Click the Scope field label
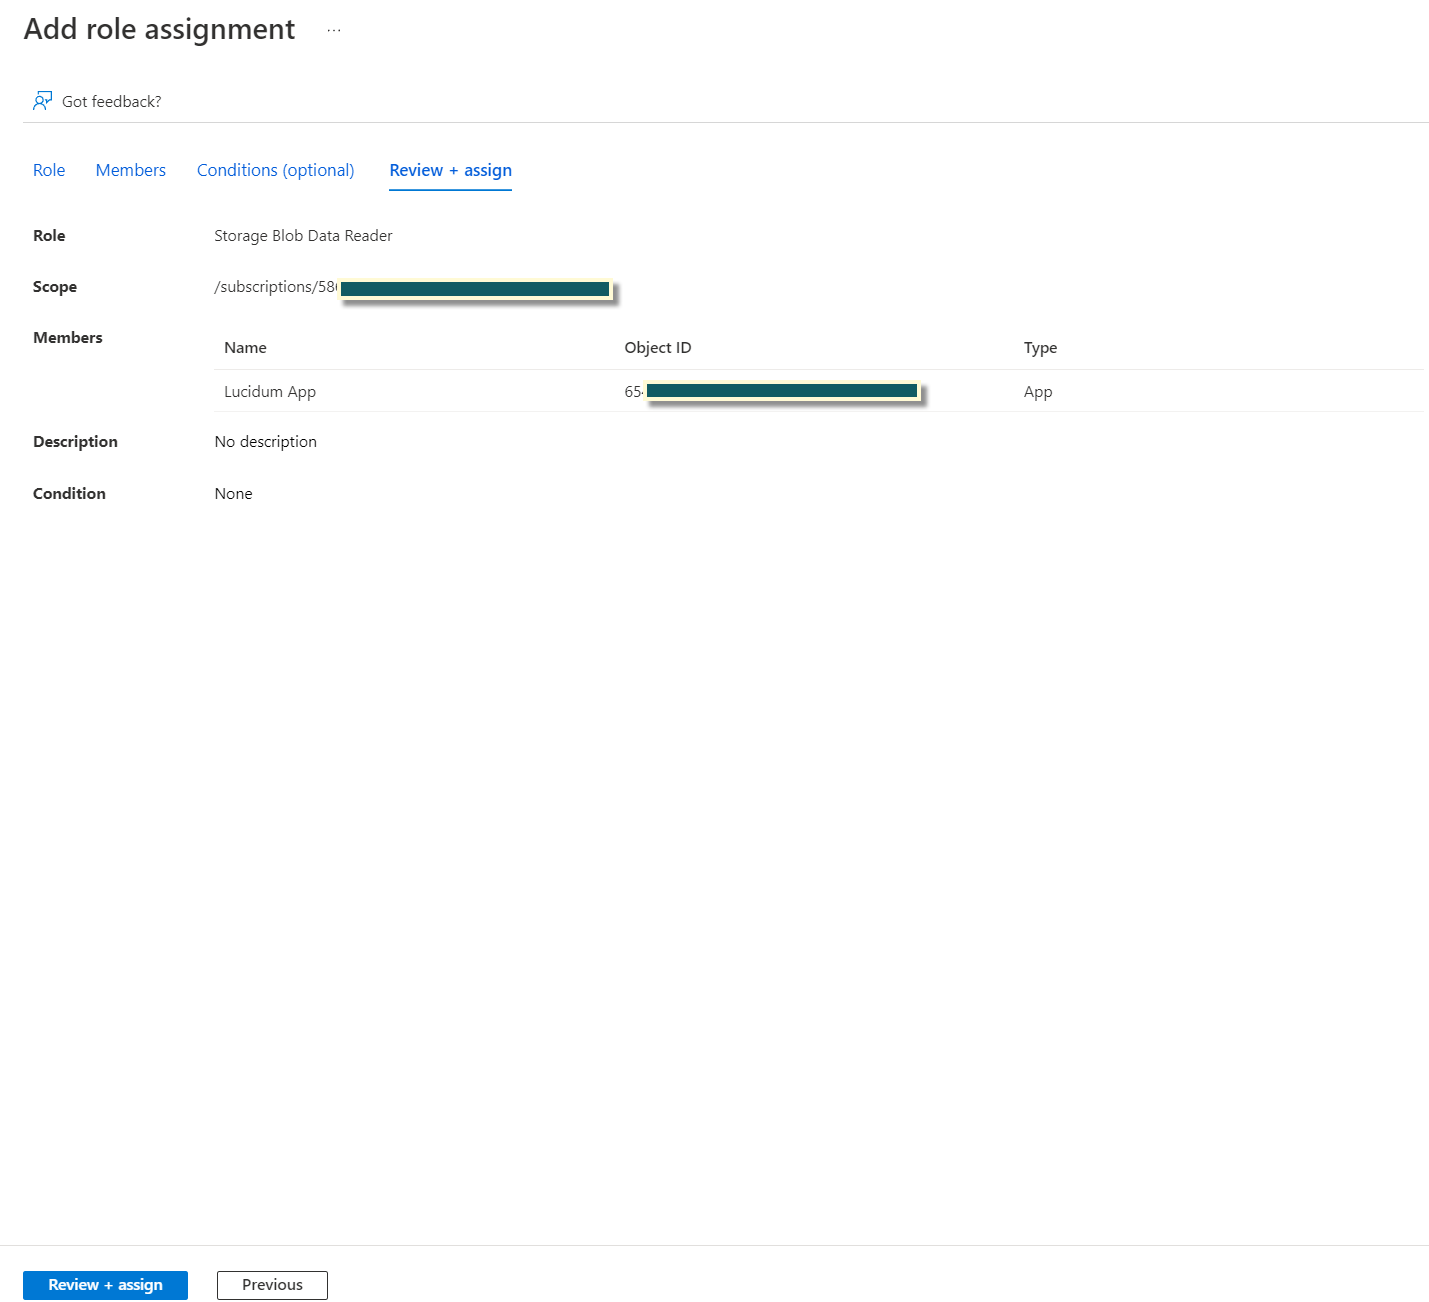The height and width of the screenshot is (1302, 1429). click(x=55, y=287)
